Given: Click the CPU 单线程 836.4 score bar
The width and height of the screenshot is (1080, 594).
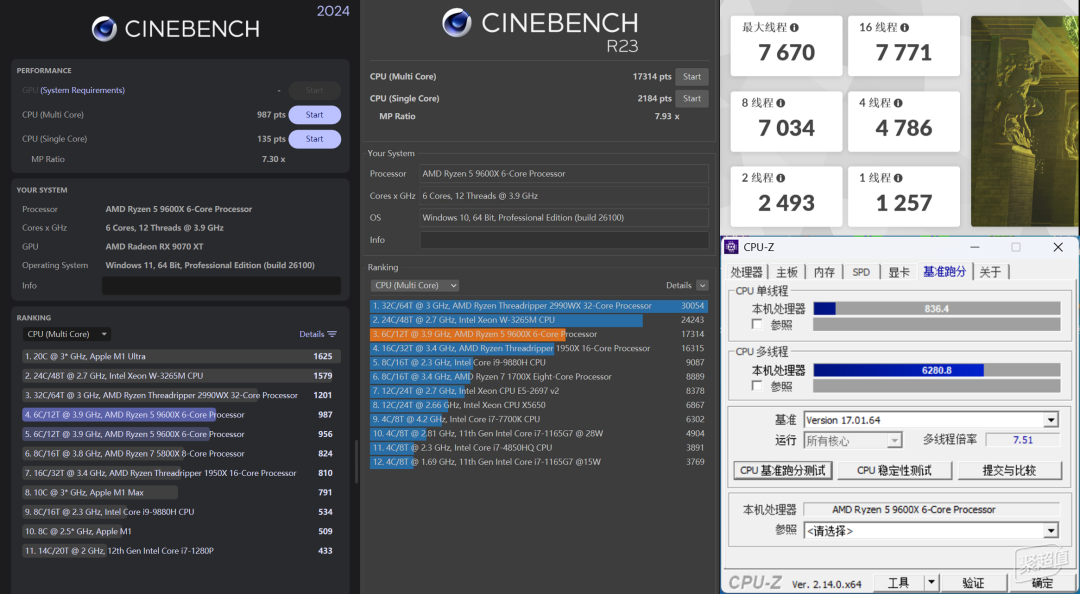Looking at the screenshot, I should coord(937,309).
